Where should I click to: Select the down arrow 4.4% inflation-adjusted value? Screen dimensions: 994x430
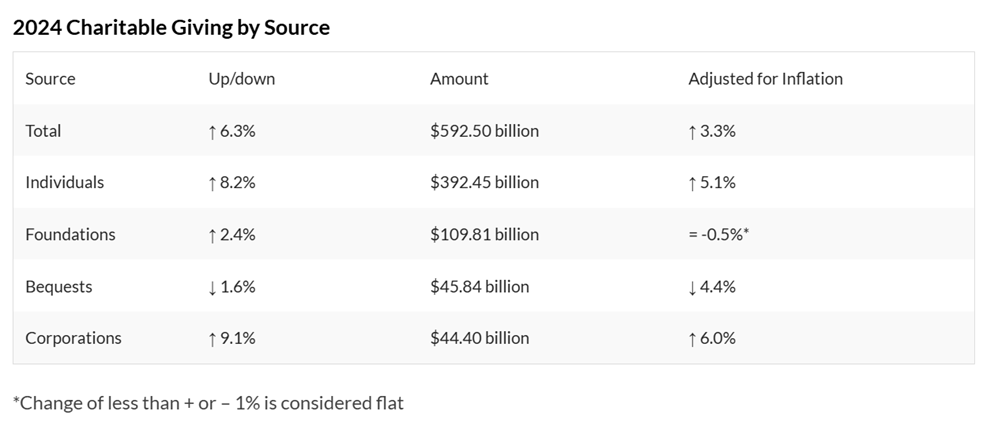(x=712, y=287)
